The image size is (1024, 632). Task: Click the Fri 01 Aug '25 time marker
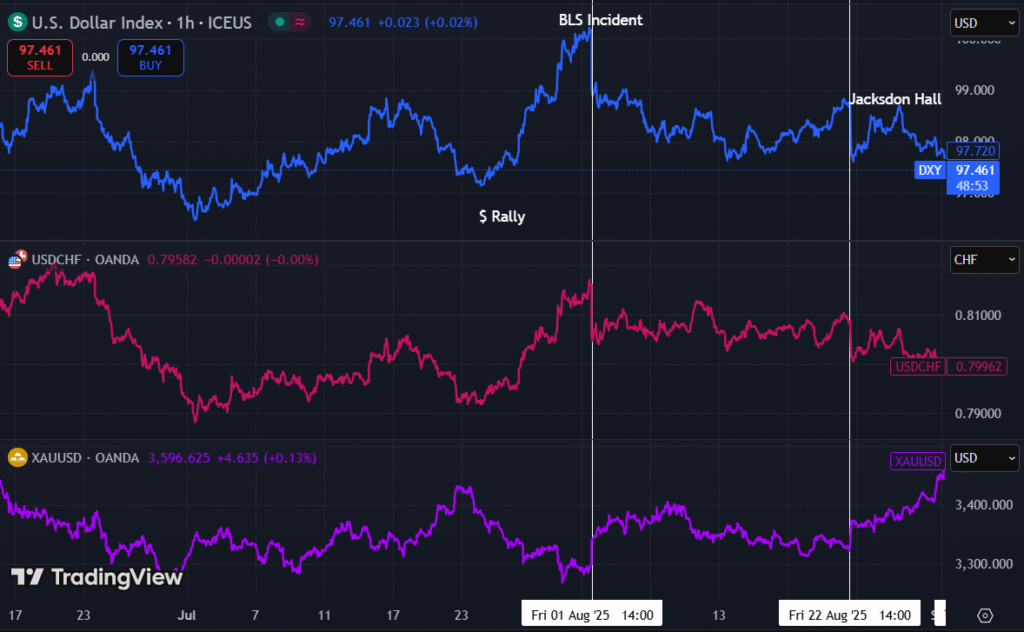point(593,614)
